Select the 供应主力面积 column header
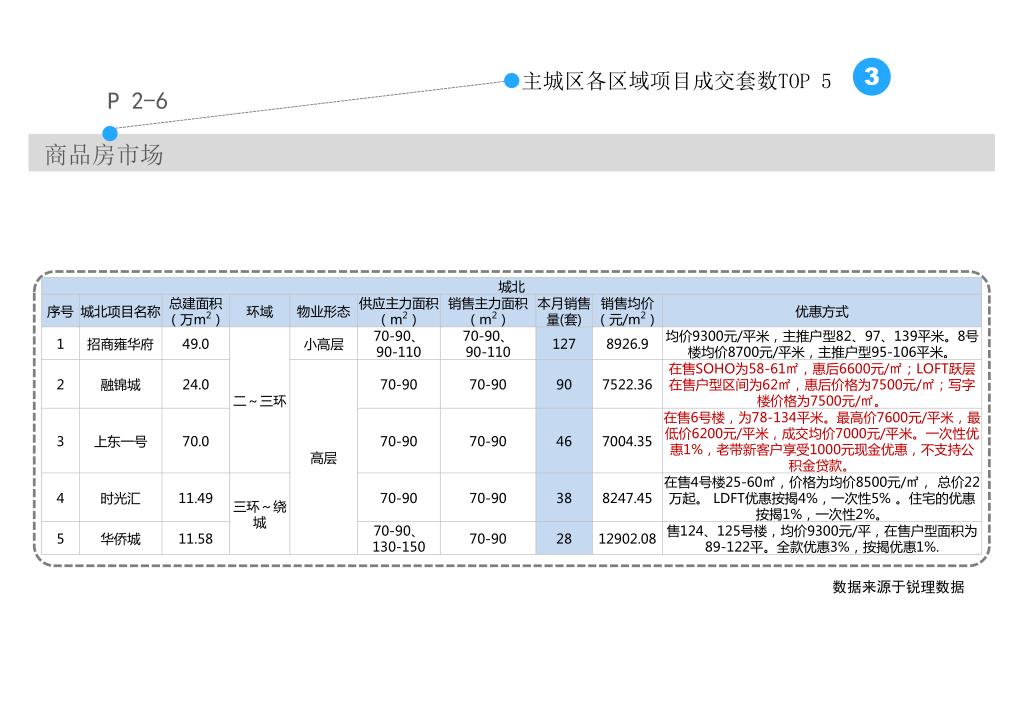 click(398, 311)
